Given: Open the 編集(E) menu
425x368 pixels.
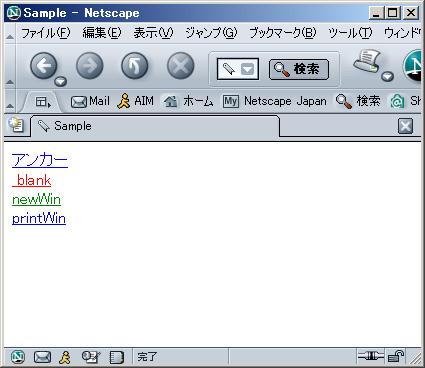Looking at the screenshot, I should pyautogui.click(x=102, y=33).
